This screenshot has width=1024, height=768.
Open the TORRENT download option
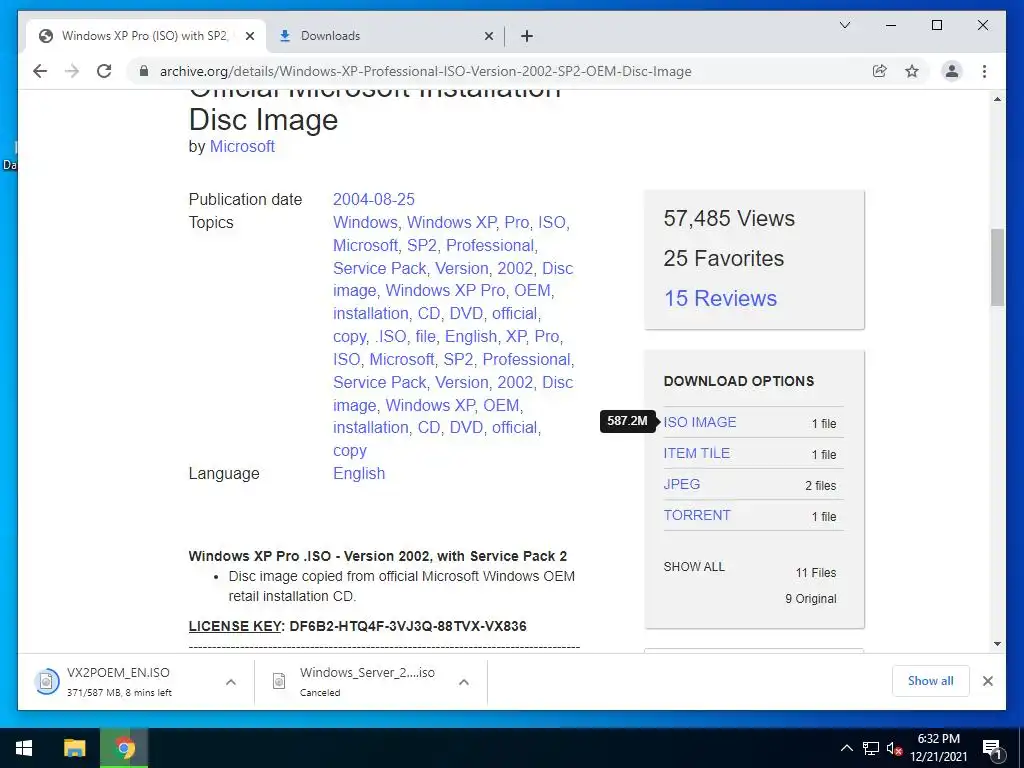click(697, 515)
